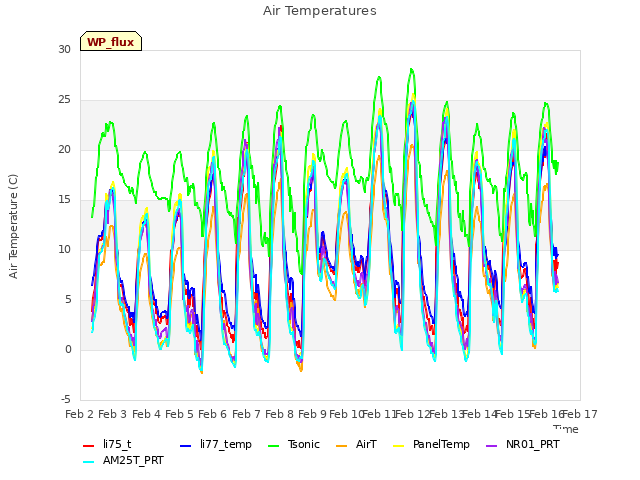Click the Feb 8 x-axis tick label
640x480 pixels.
click(279, 414)
